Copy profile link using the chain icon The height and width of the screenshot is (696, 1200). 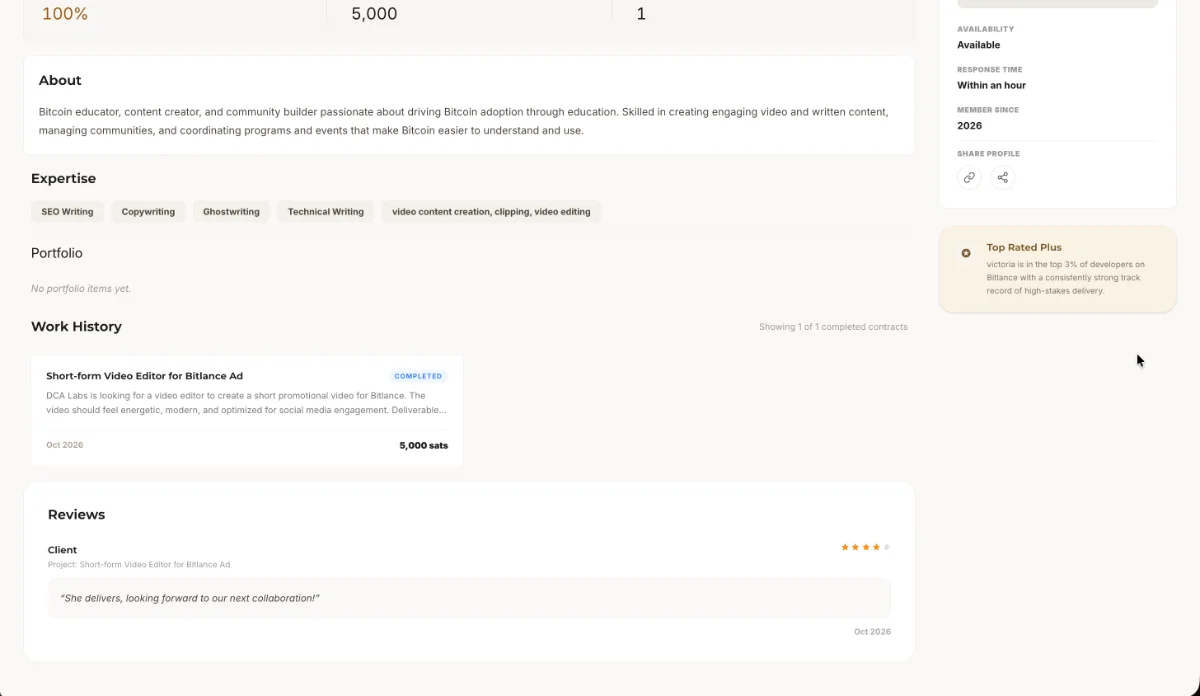point(969,178)
